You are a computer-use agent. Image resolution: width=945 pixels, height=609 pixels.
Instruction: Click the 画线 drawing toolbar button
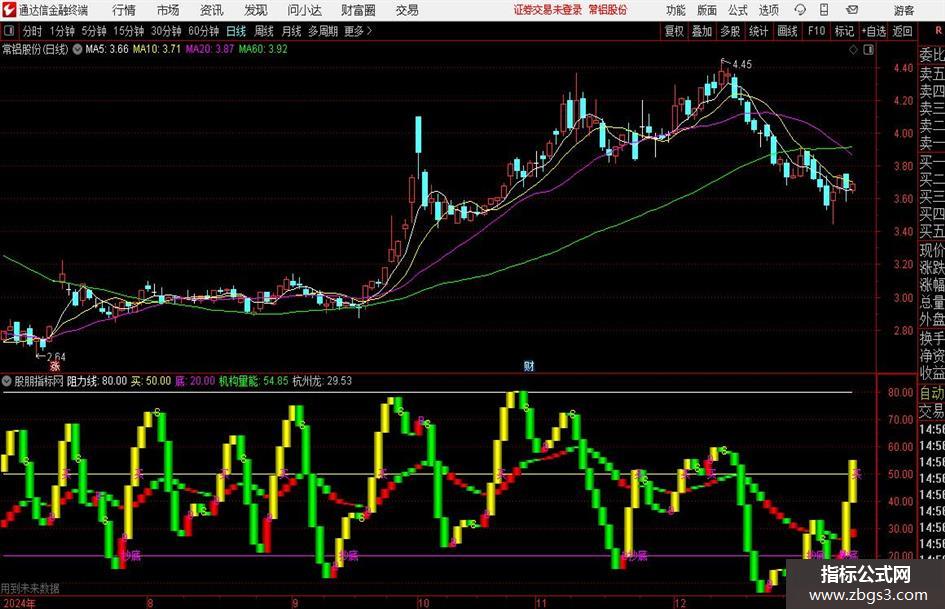pyautogui.click(x=787, y=31)
